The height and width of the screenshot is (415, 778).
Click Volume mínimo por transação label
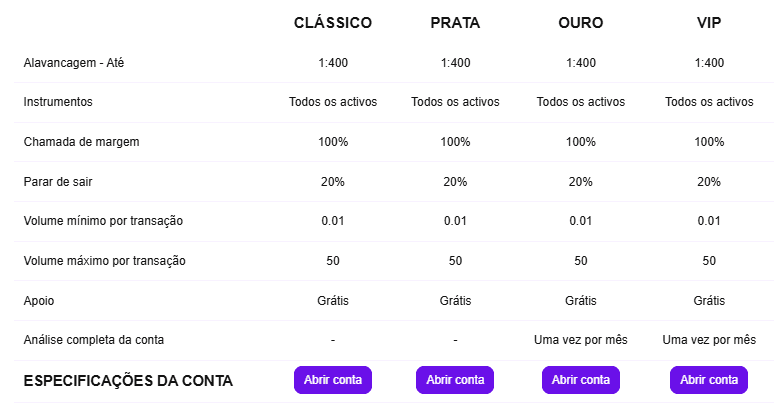(103, 221)
